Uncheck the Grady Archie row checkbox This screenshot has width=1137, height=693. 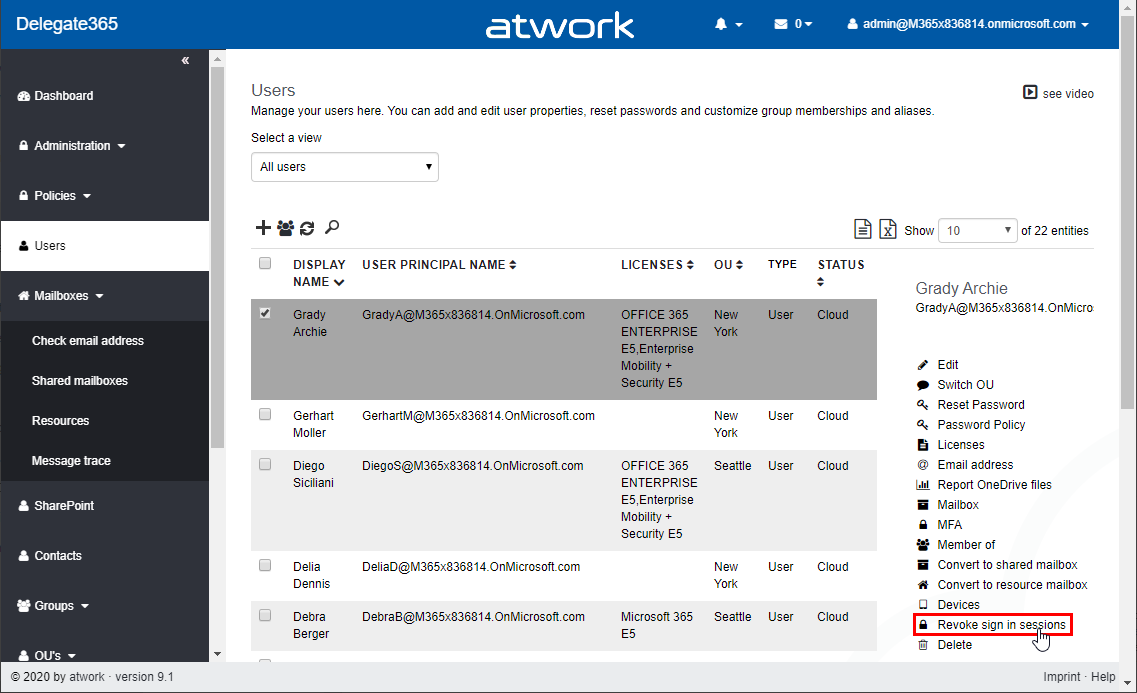[x=265, y=313]
